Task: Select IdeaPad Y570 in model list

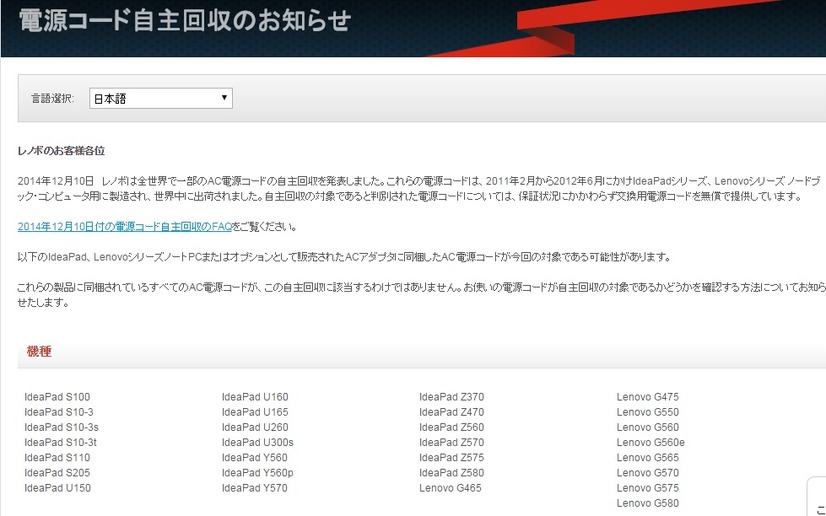Action: (254, 489)
